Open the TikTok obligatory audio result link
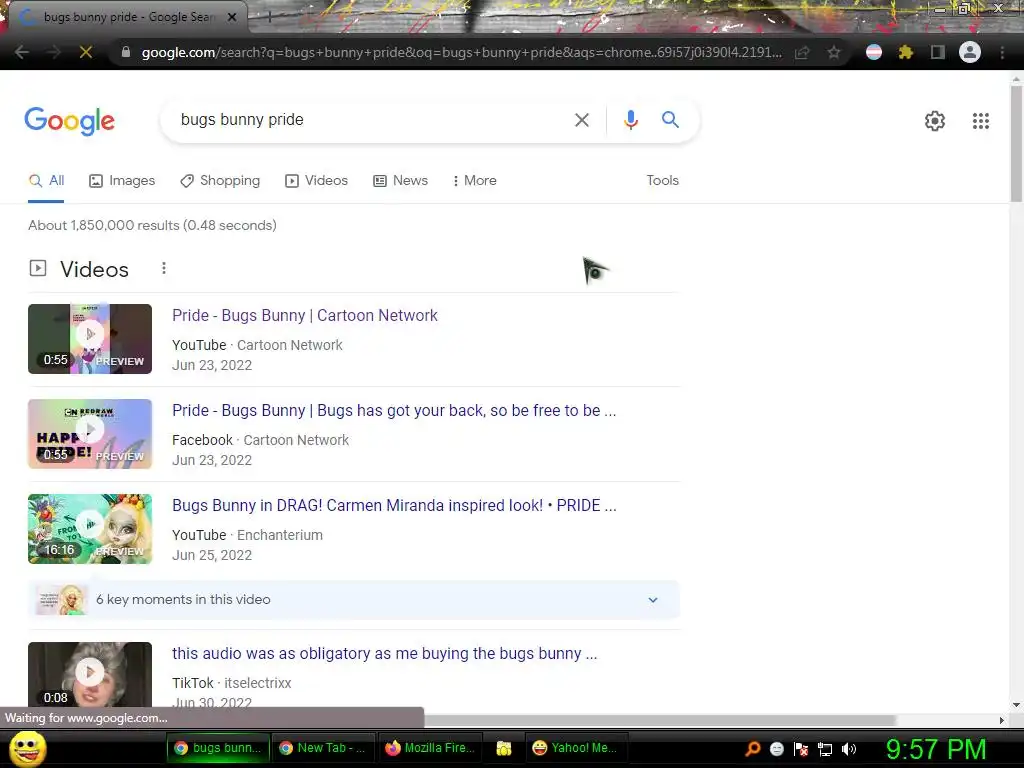The height and width of the screenshot is (768, 1024). tap(384, 654)
